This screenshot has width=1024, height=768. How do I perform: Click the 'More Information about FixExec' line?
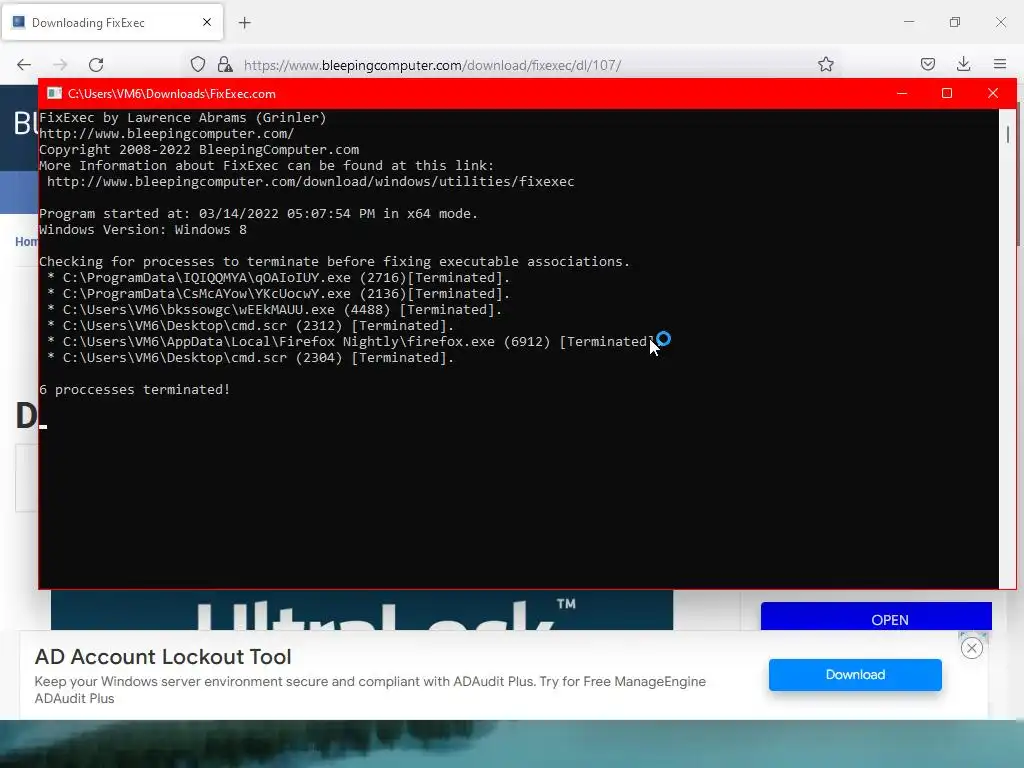pyautogui.click(x=267, y=166)
